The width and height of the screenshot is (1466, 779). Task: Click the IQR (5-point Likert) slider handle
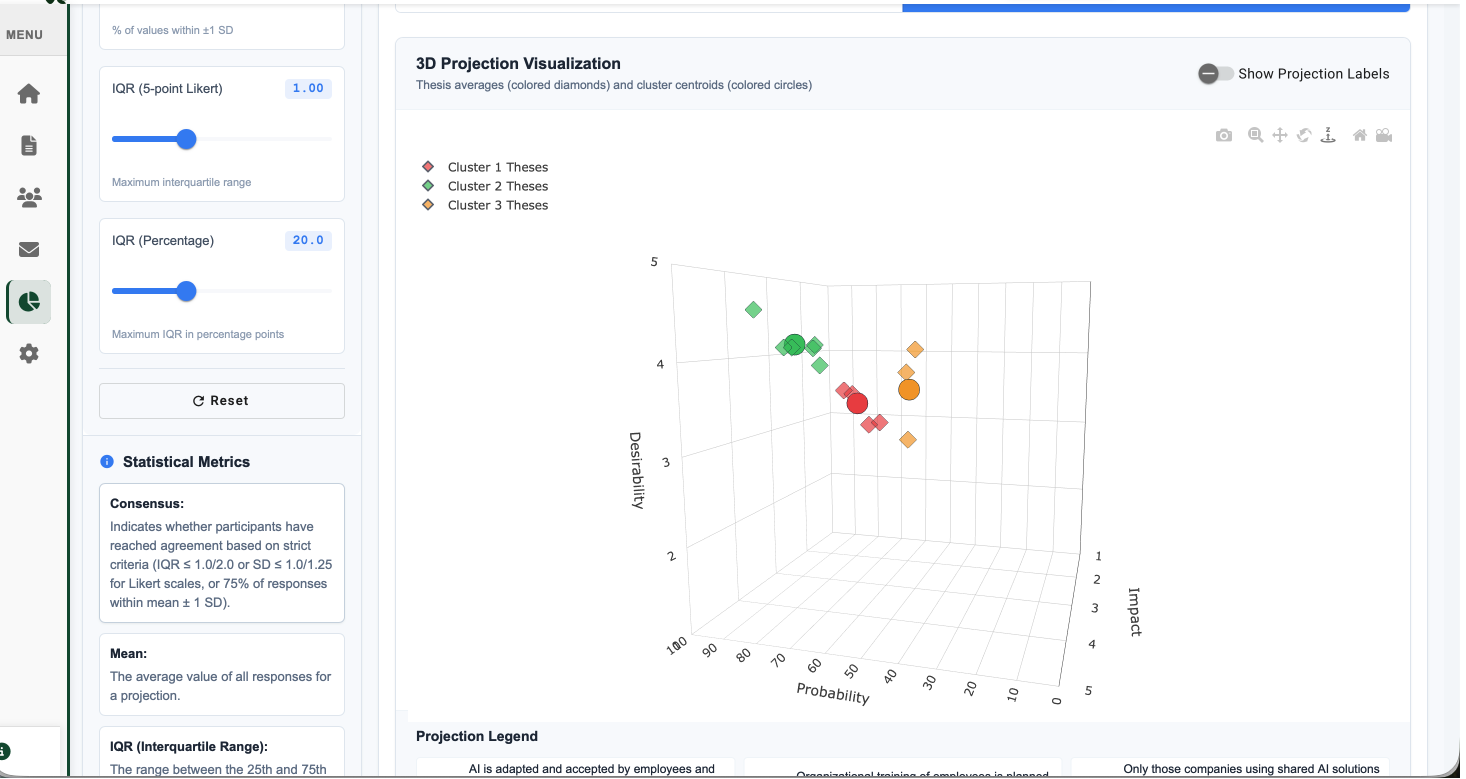pyautogui.click(x=186, y=139)
